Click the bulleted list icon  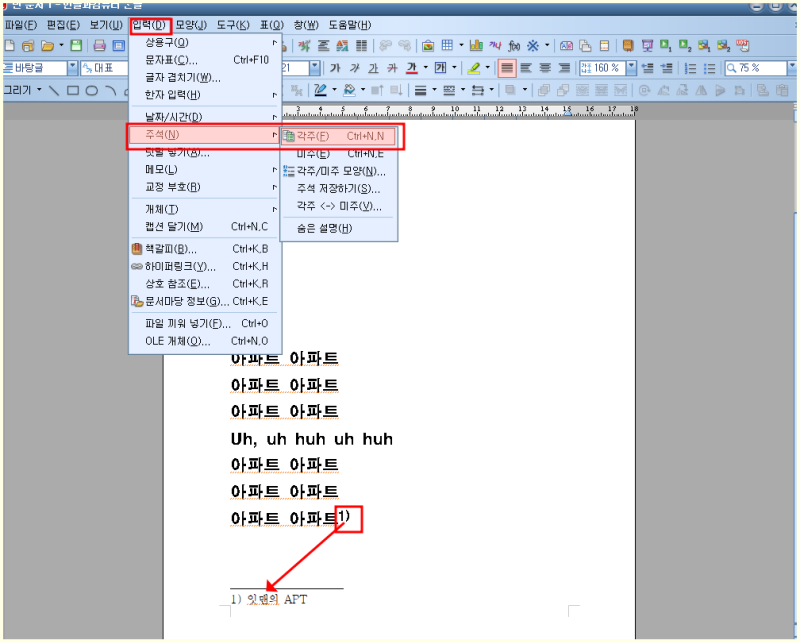[x=710, y=68]
